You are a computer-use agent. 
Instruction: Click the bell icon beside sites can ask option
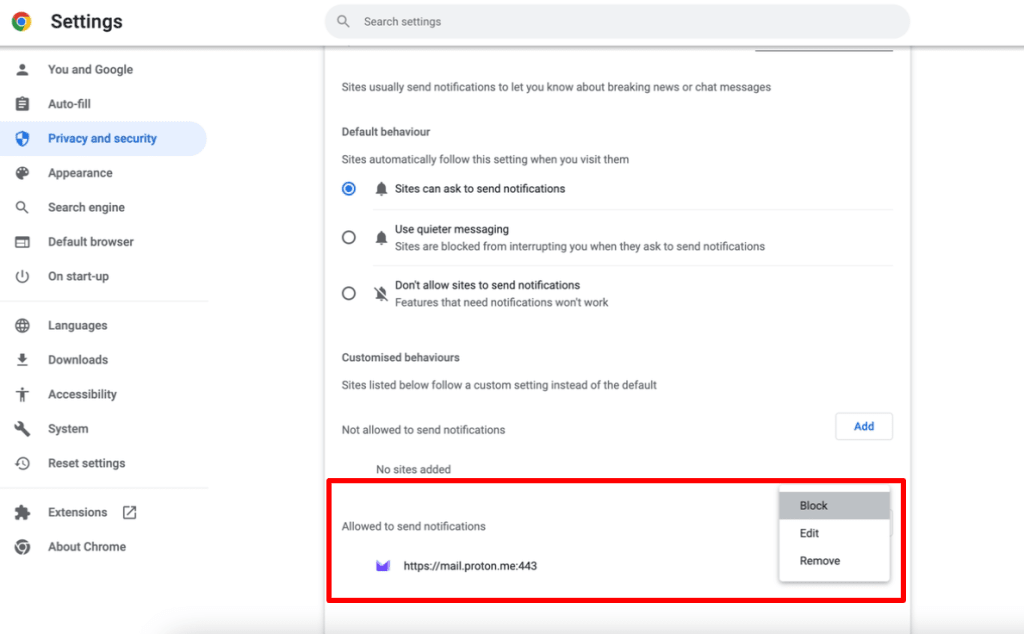click(x=381, y=188)
